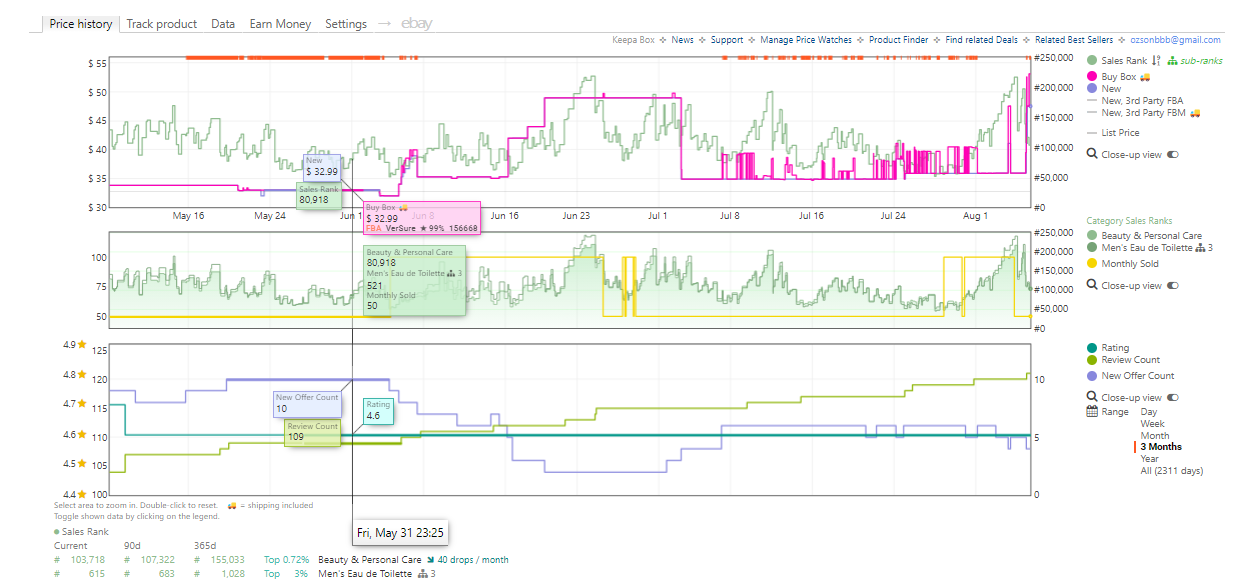Set chart range to Day
Screen dimensions: 1256x583
pyautogui.click(x=1149, y=412)
